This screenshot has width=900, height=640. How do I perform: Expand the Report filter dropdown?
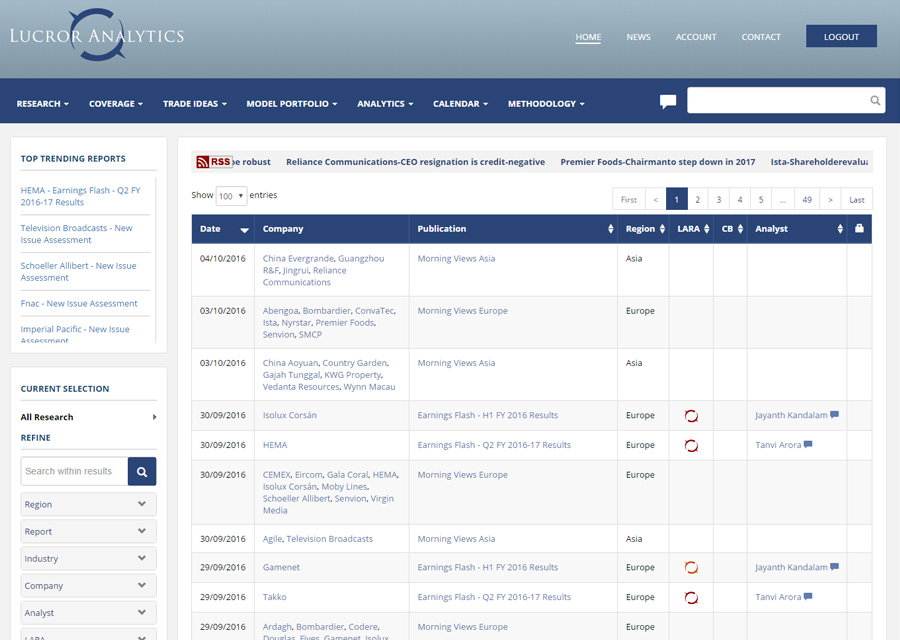pos(88,532)
